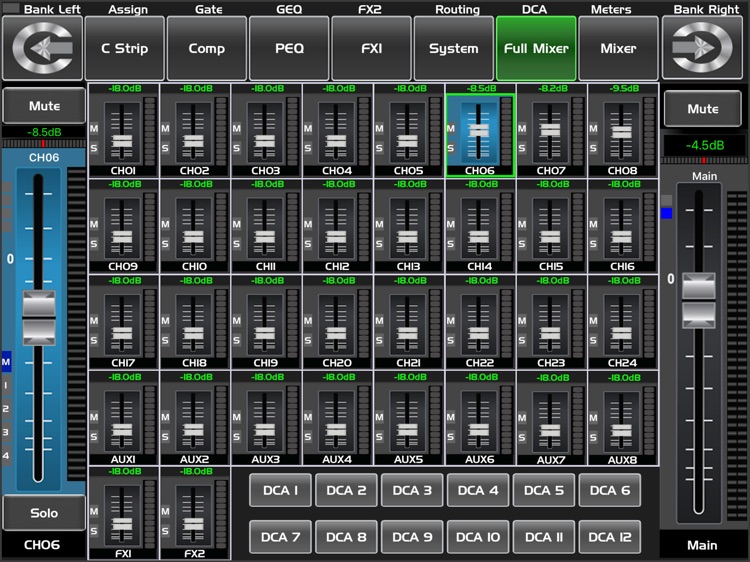Select aux send 1 beside CH06 fader
The height and width of the screenshot is (562, 750).
pos(6,385)
